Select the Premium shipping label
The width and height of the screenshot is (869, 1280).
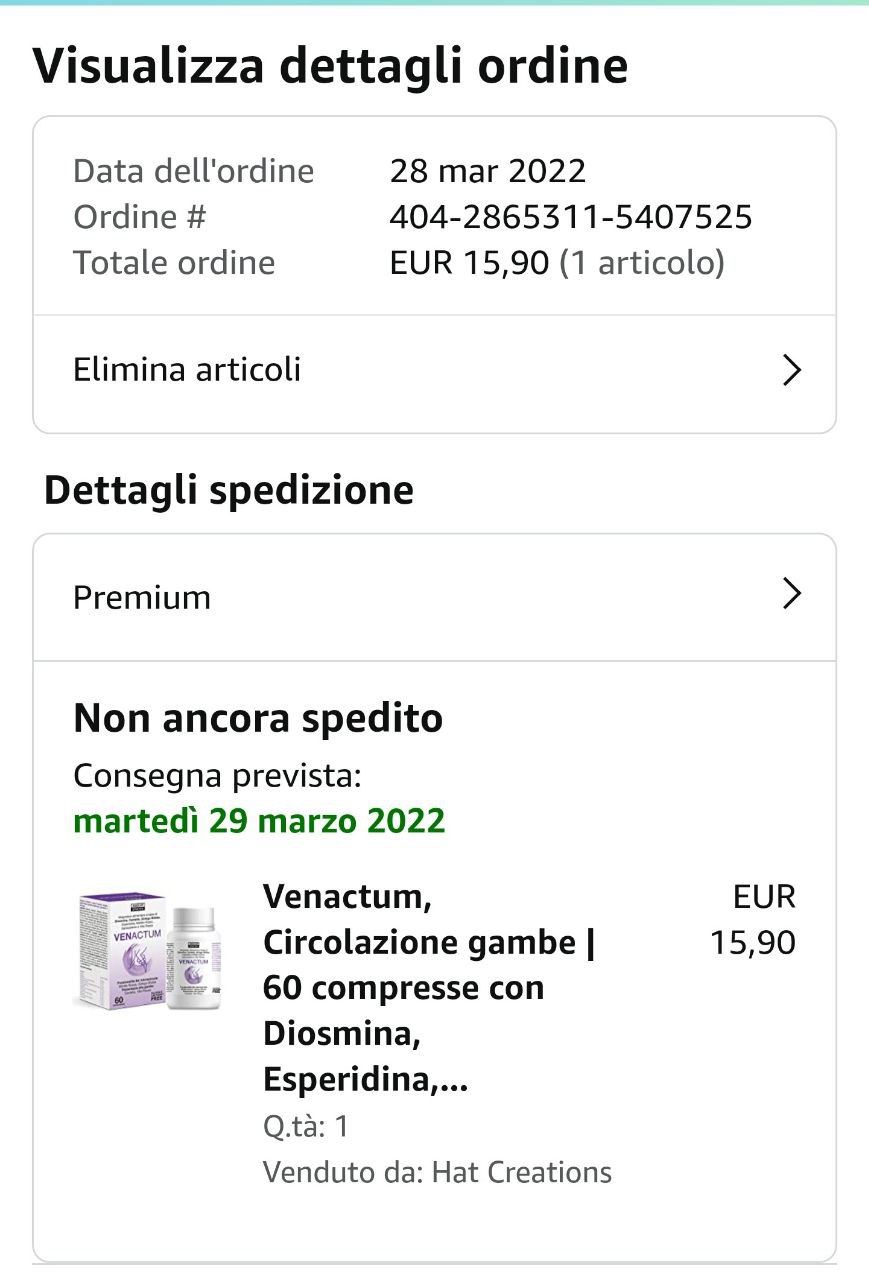coord(142,597)
